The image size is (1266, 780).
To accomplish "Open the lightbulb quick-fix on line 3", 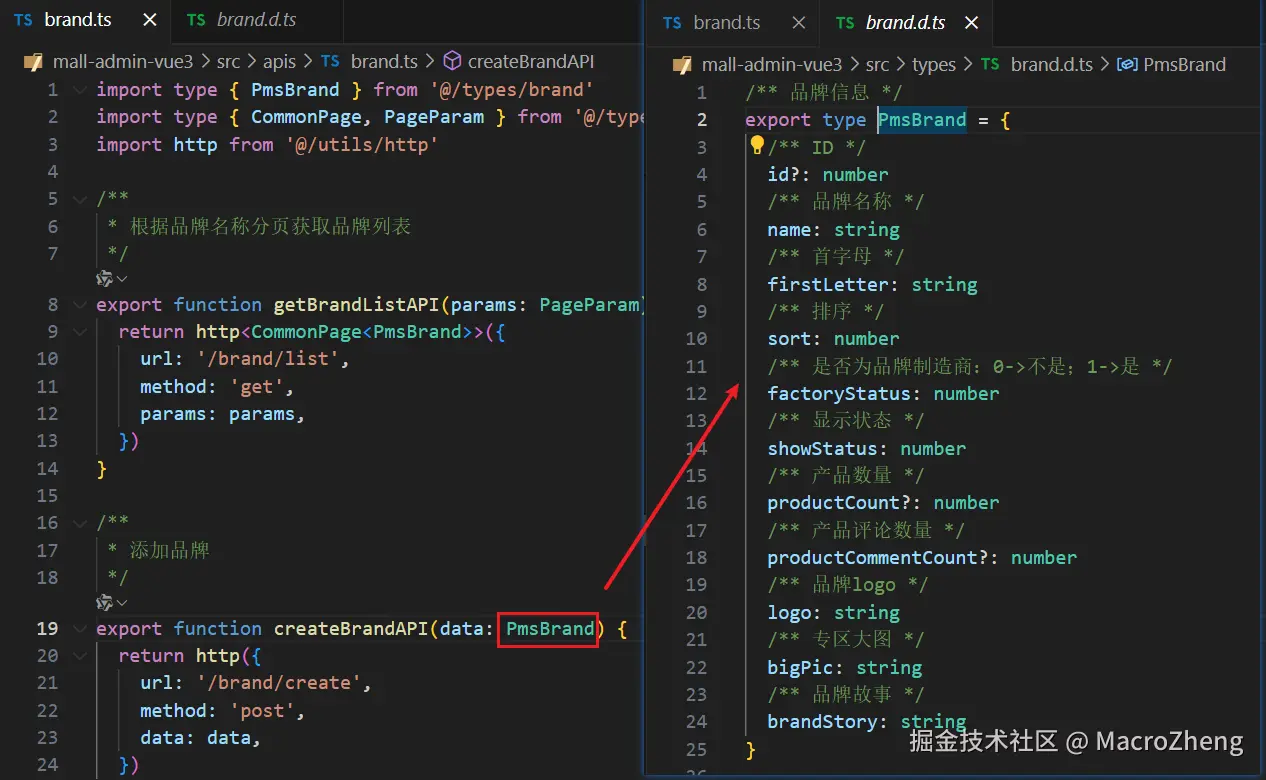I will pos(757,146).
